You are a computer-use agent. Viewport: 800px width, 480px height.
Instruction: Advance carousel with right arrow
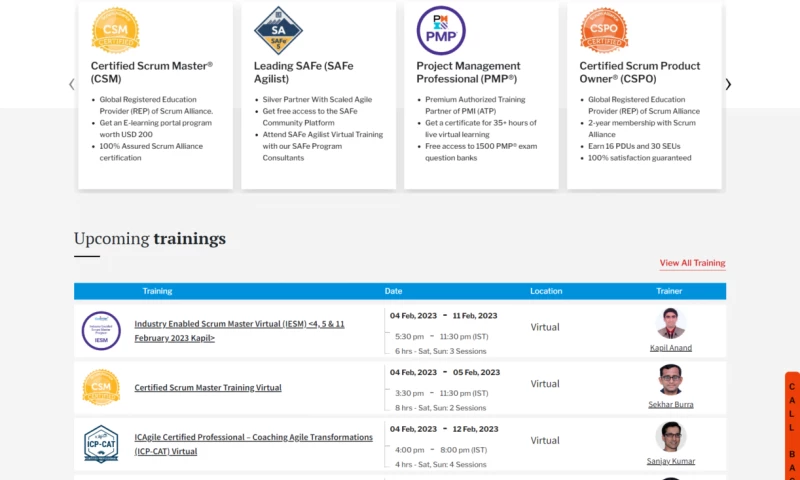point(728,84)
